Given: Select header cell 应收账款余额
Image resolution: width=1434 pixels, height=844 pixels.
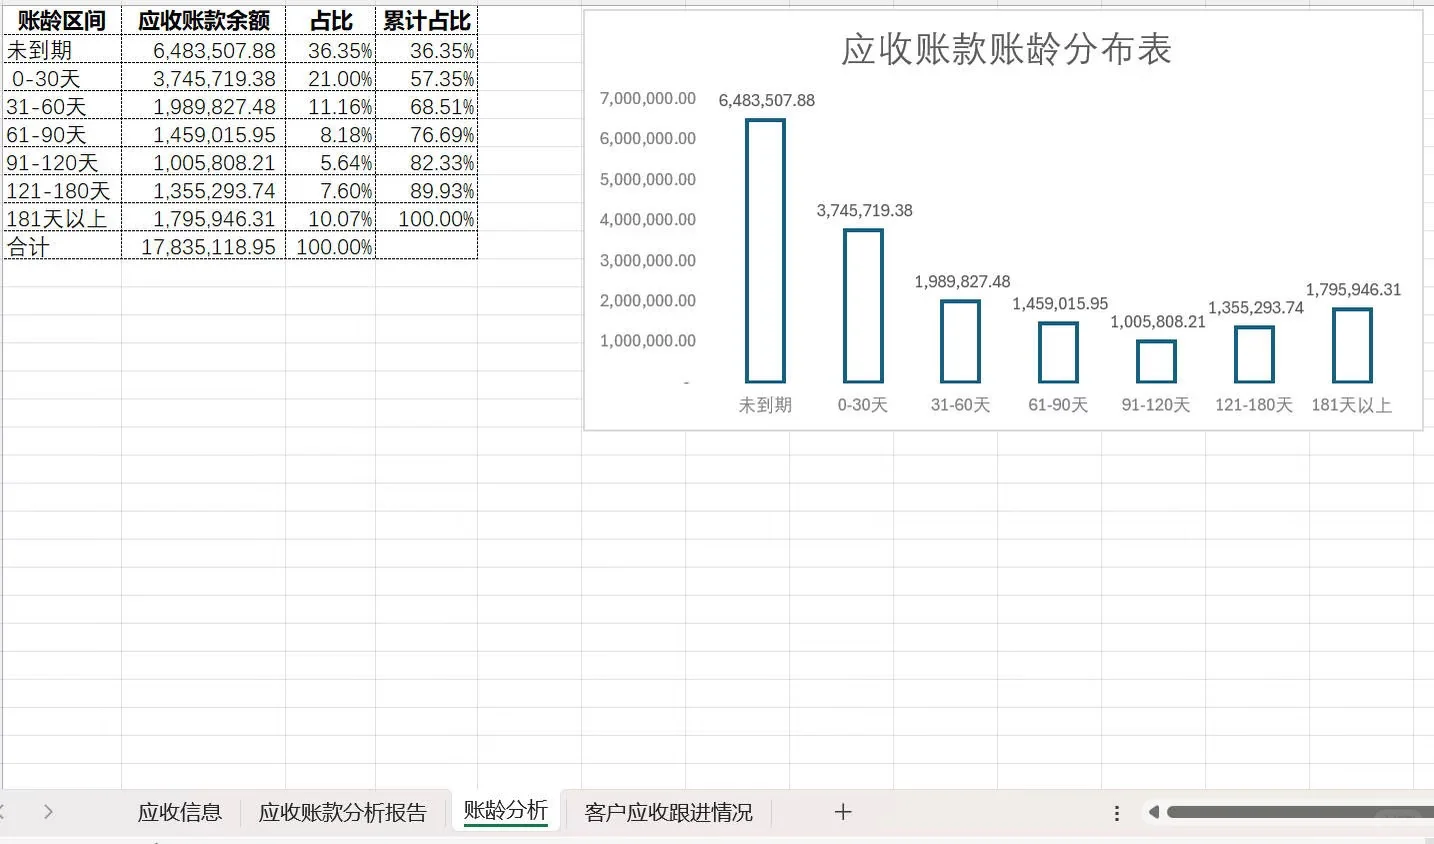Looking at the screenshot, I should (x=204, y=21).
